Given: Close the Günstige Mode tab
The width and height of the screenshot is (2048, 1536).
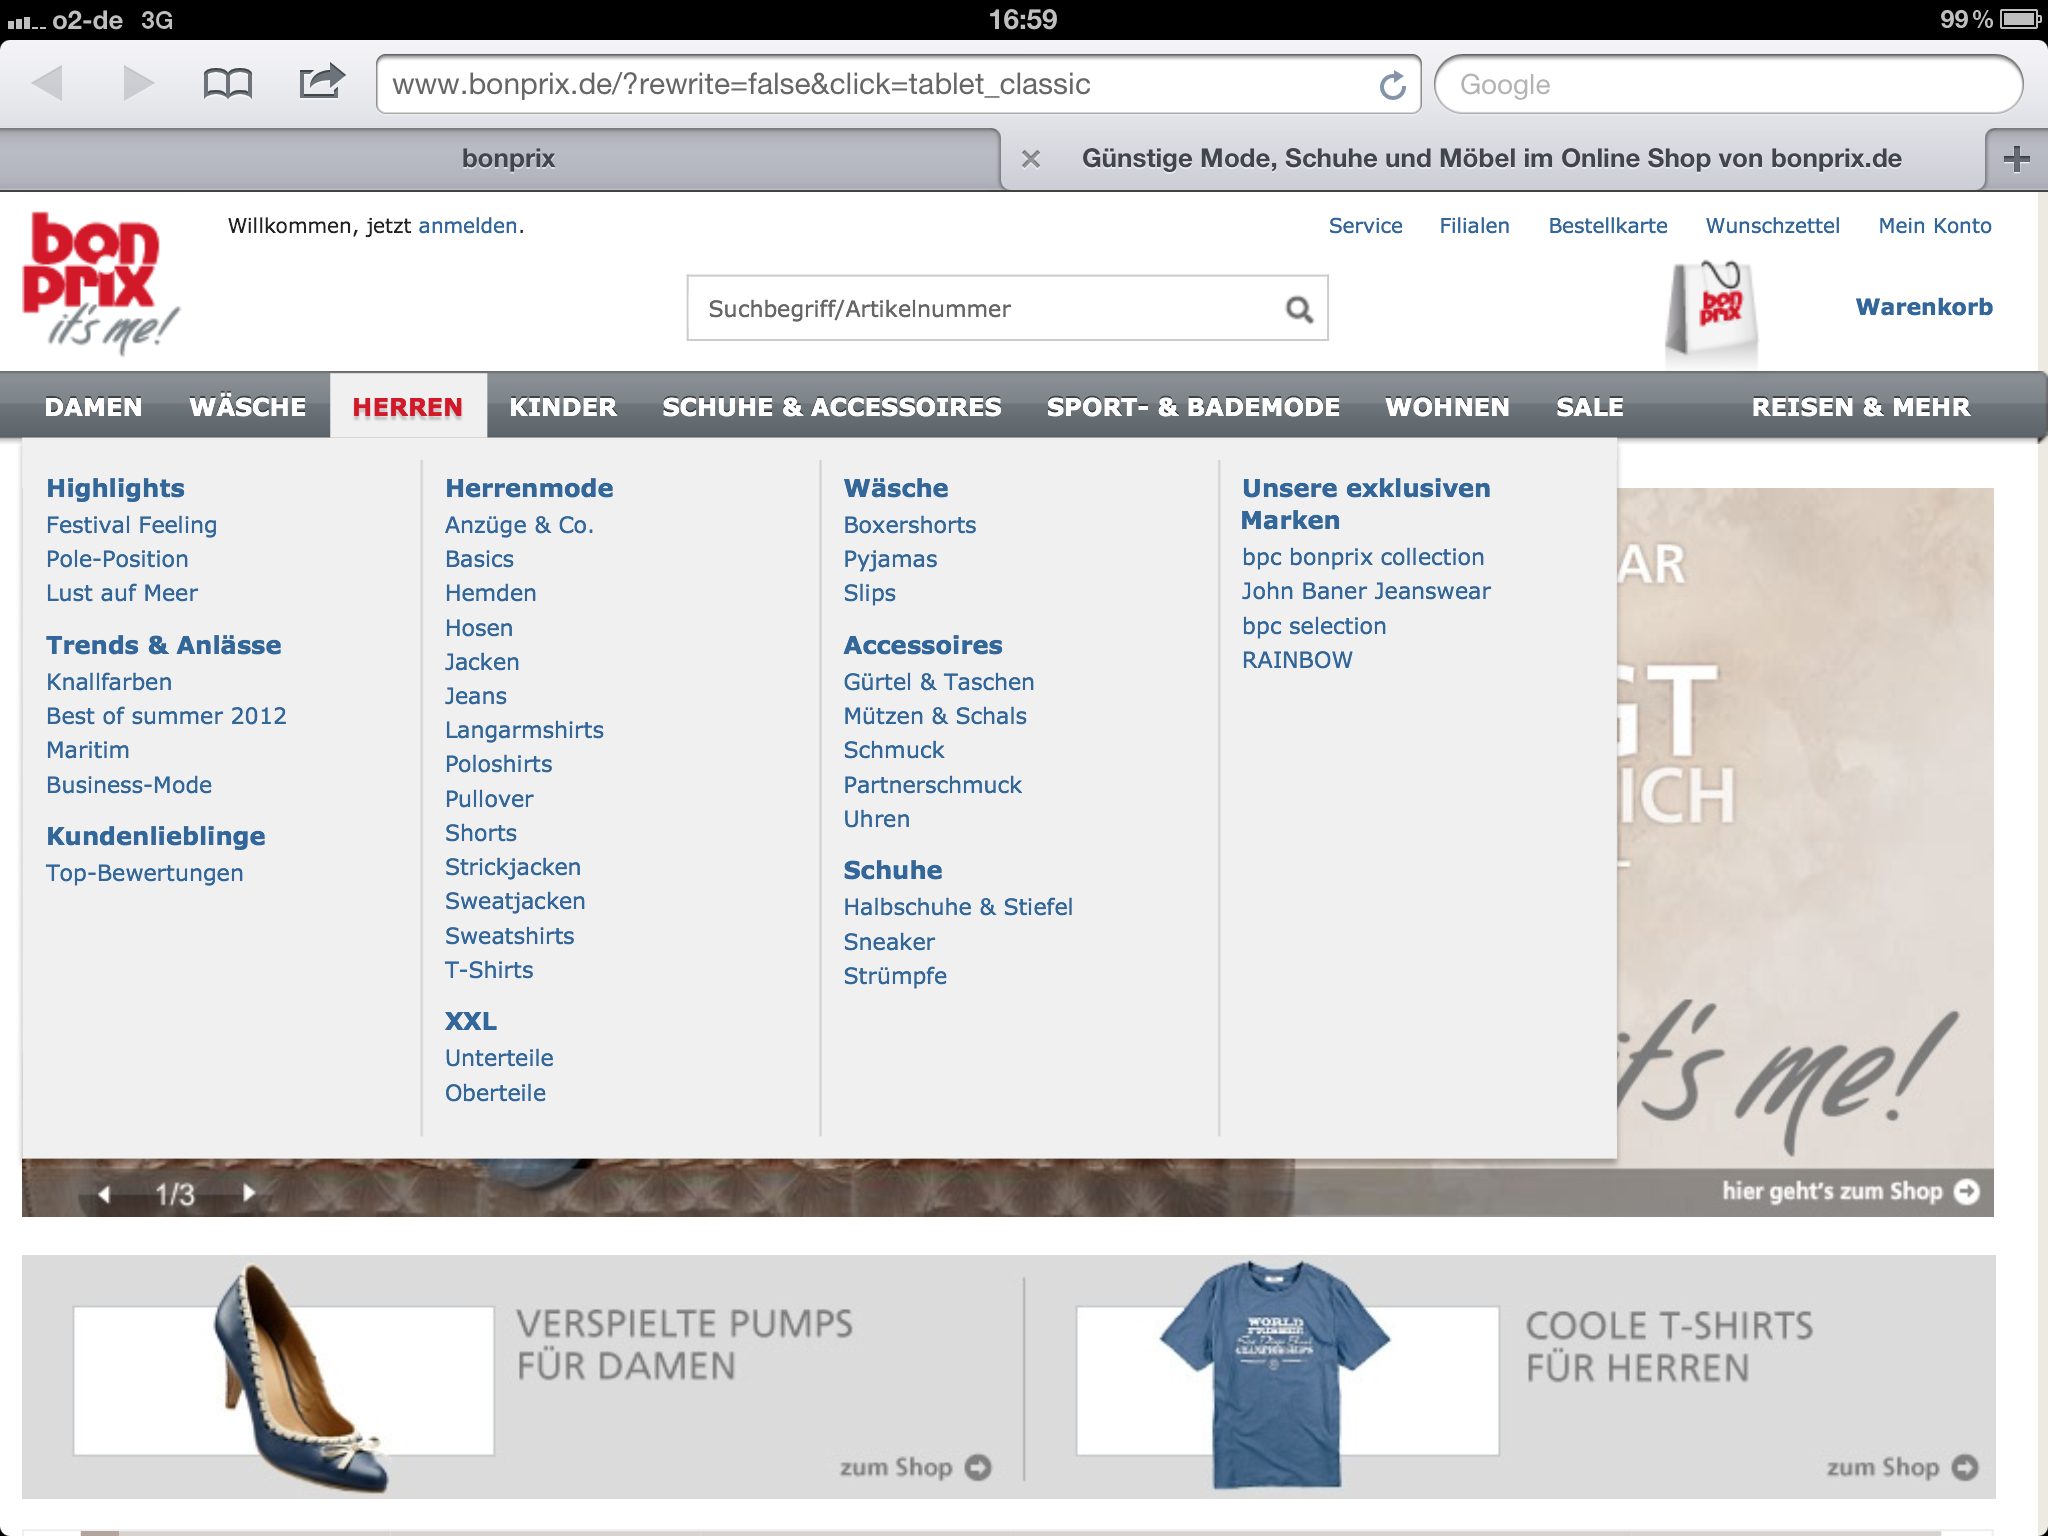Looking at the screenshot, I should [1031, 159].
